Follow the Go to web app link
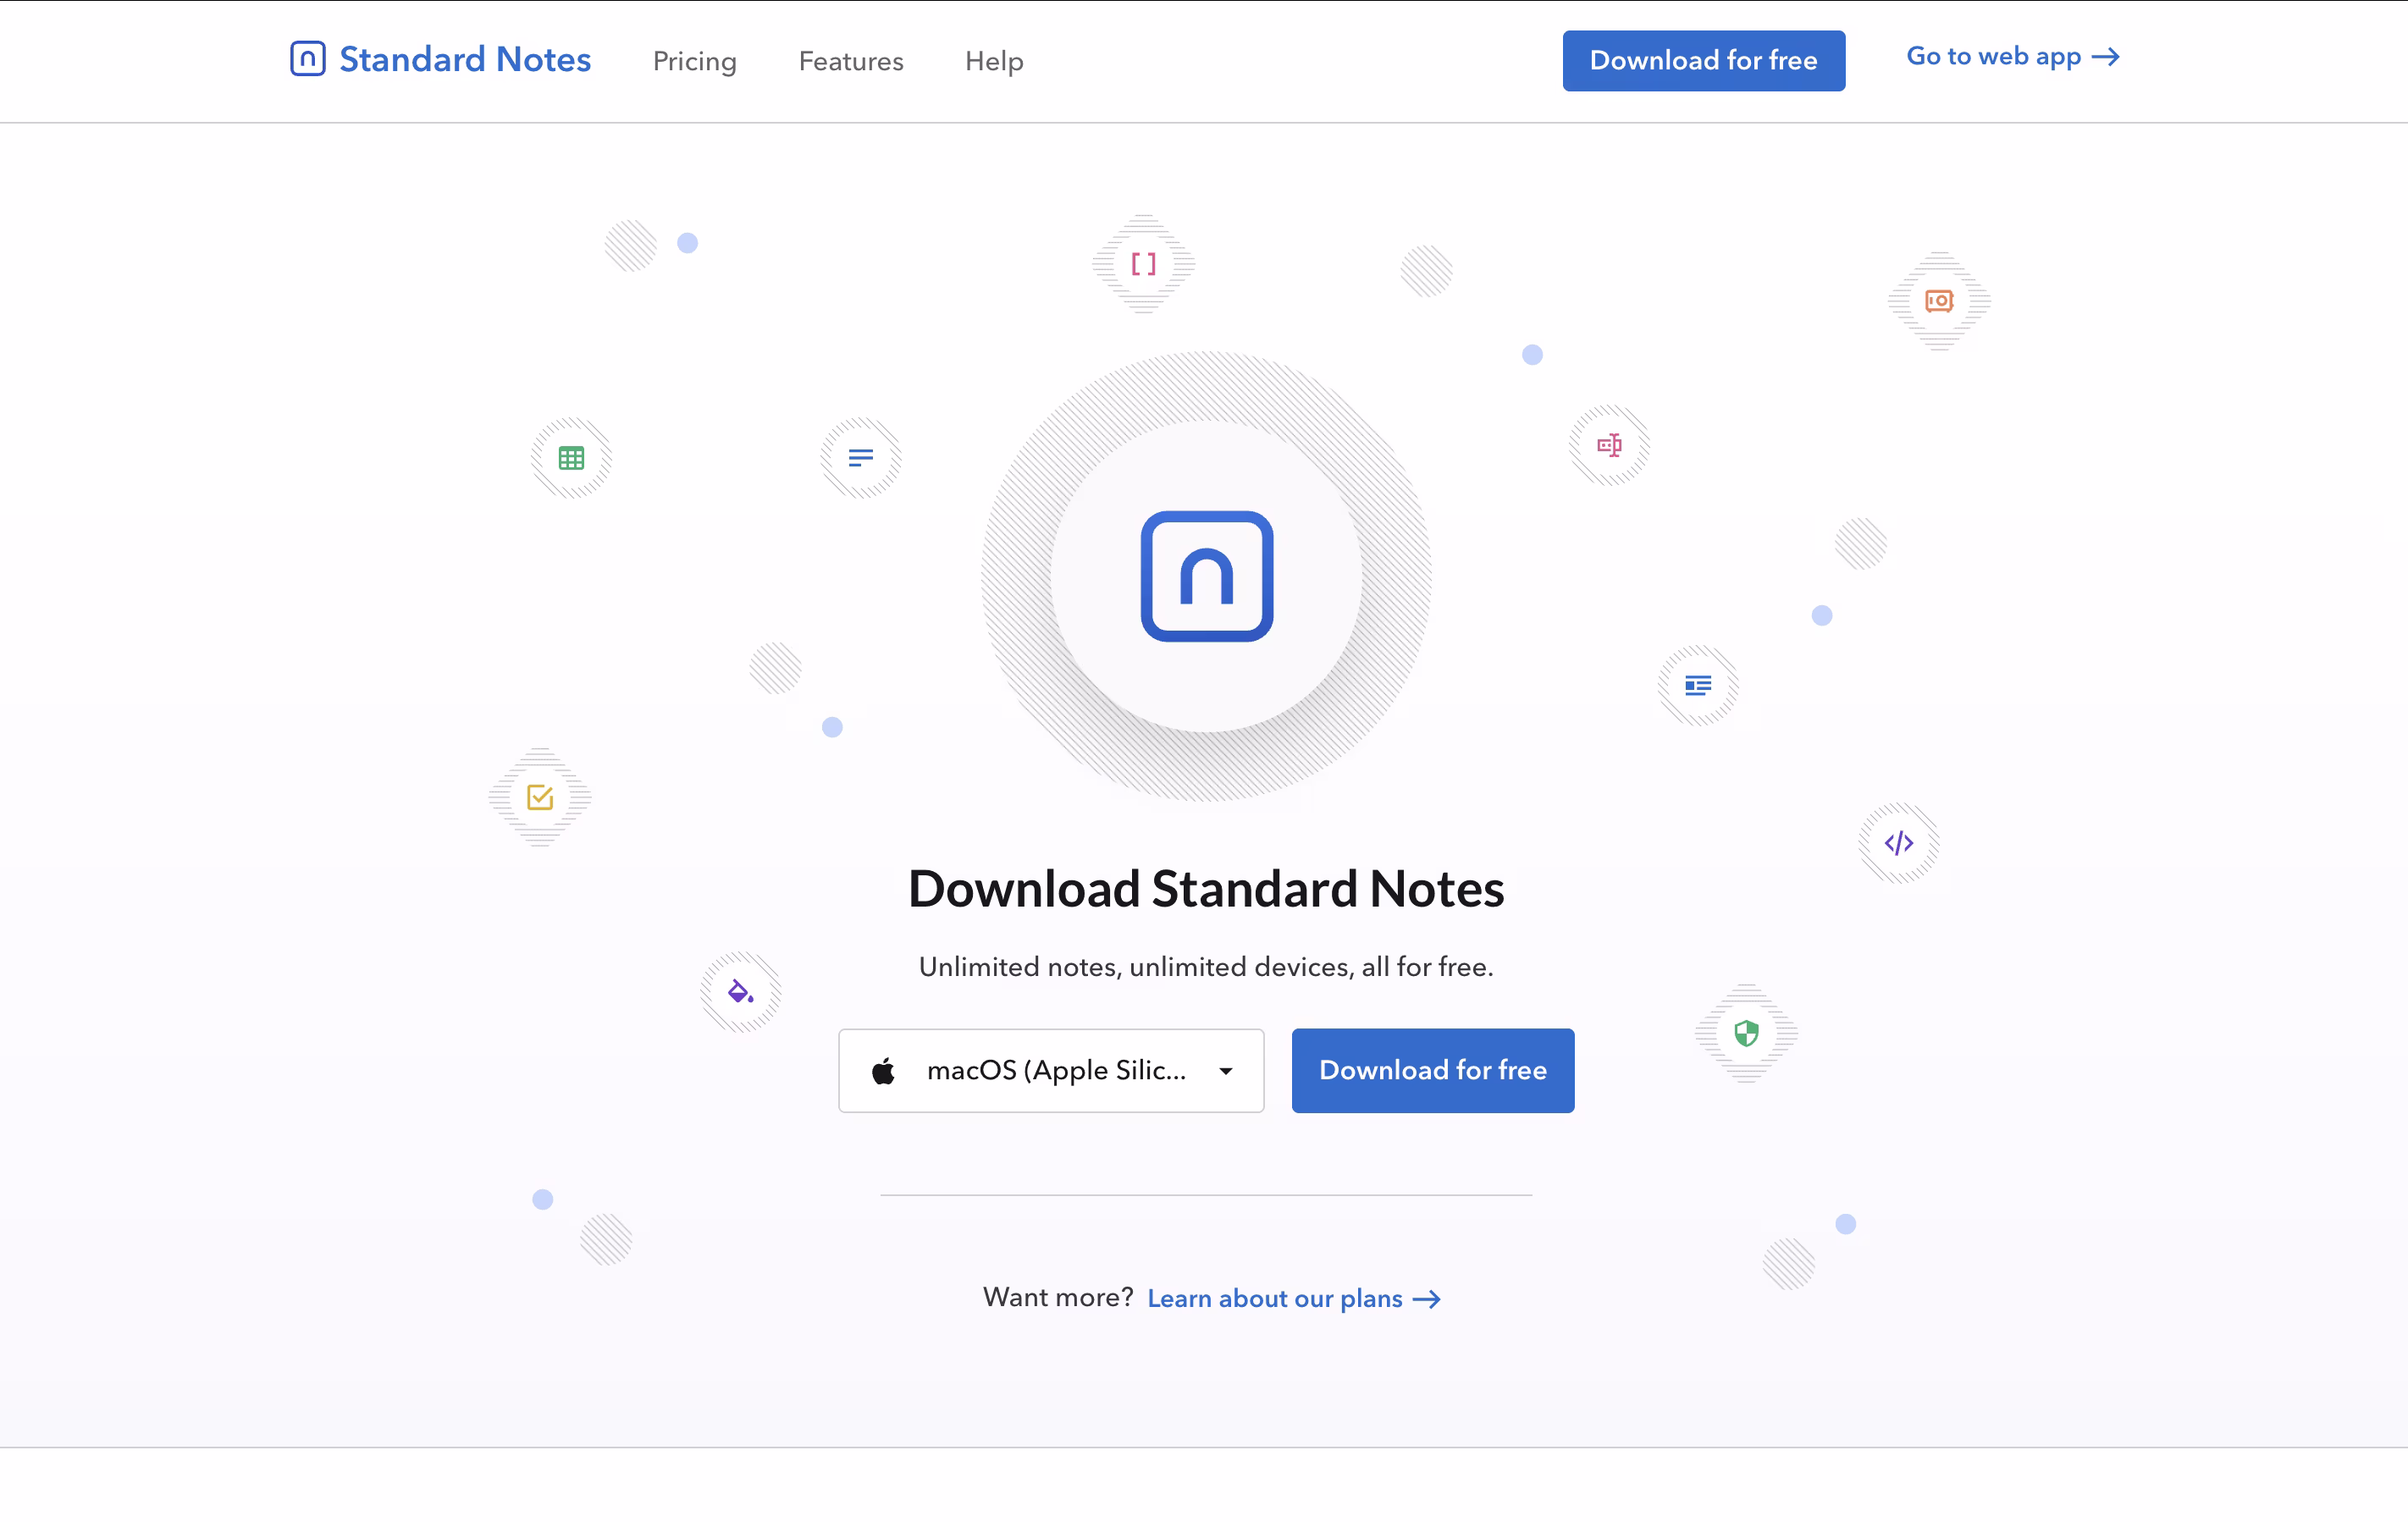The image size is (2408, 1522). click(2011, 57)
